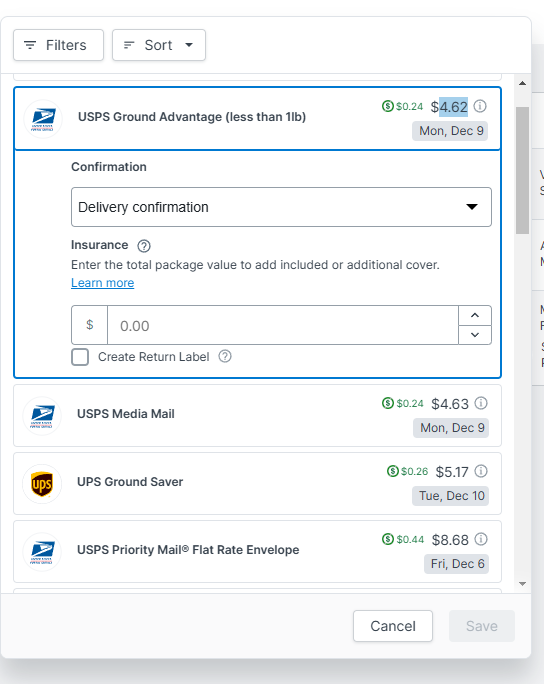Click the scrollbar down arrow
The height and width of the screenshot is (684, 544).
pyautogui.click(x=522, y=584)
